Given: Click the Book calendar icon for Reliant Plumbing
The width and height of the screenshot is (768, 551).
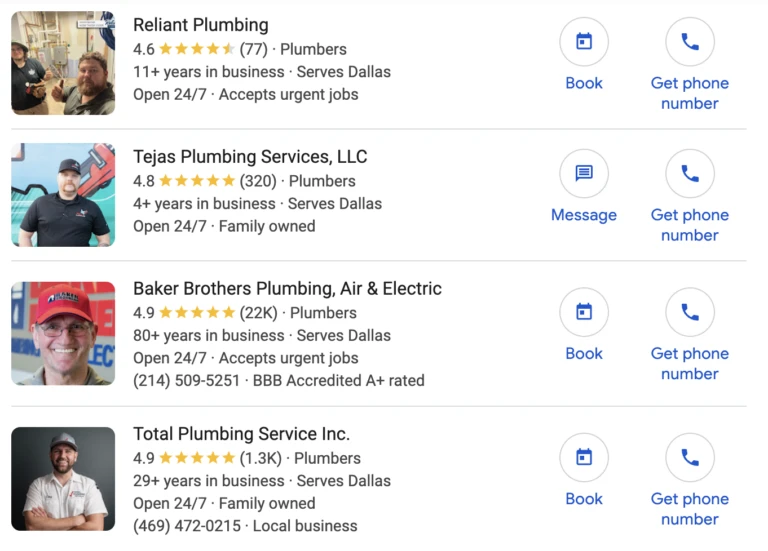Looking at the screenshot, I should [584, 42].
